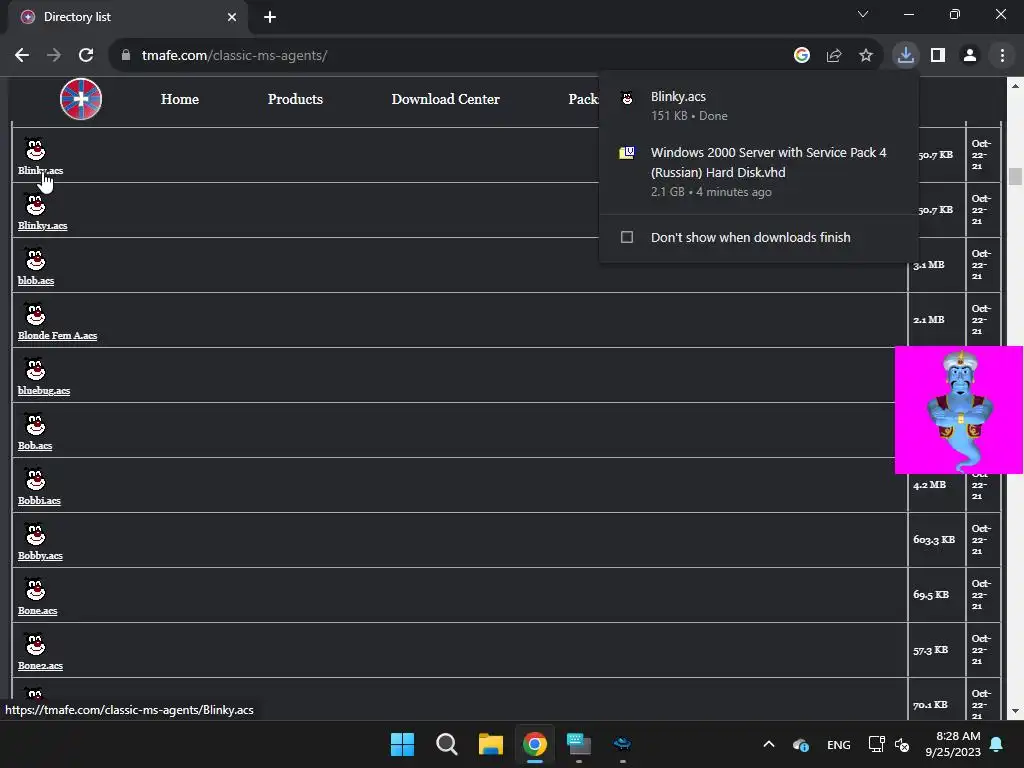Open the Windows 2000 Server .vhd download entry
This screenshot has height=768, width=1024.
[x=759, y=172]
